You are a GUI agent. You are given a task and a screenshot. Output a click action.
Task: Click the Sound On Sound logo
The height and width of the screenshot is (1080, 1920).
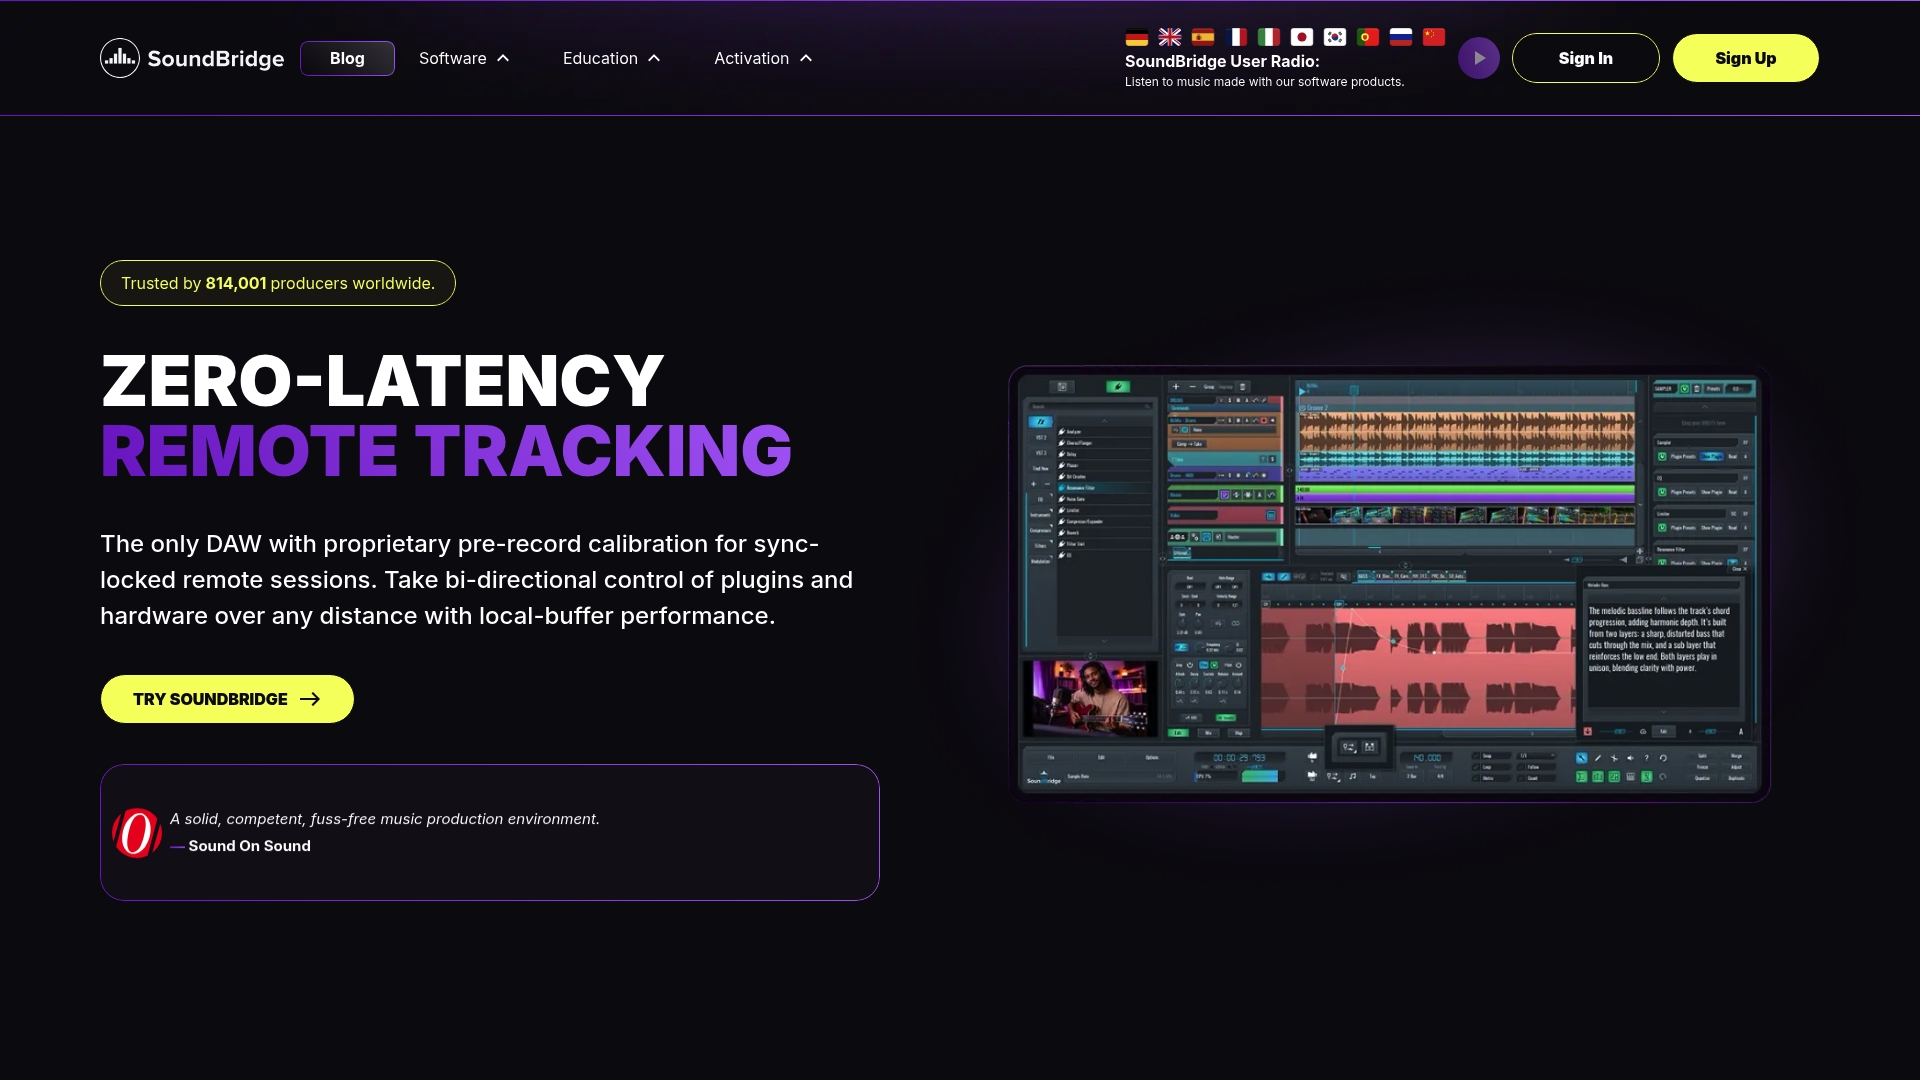pyautogui.click(x=137, y=833)
